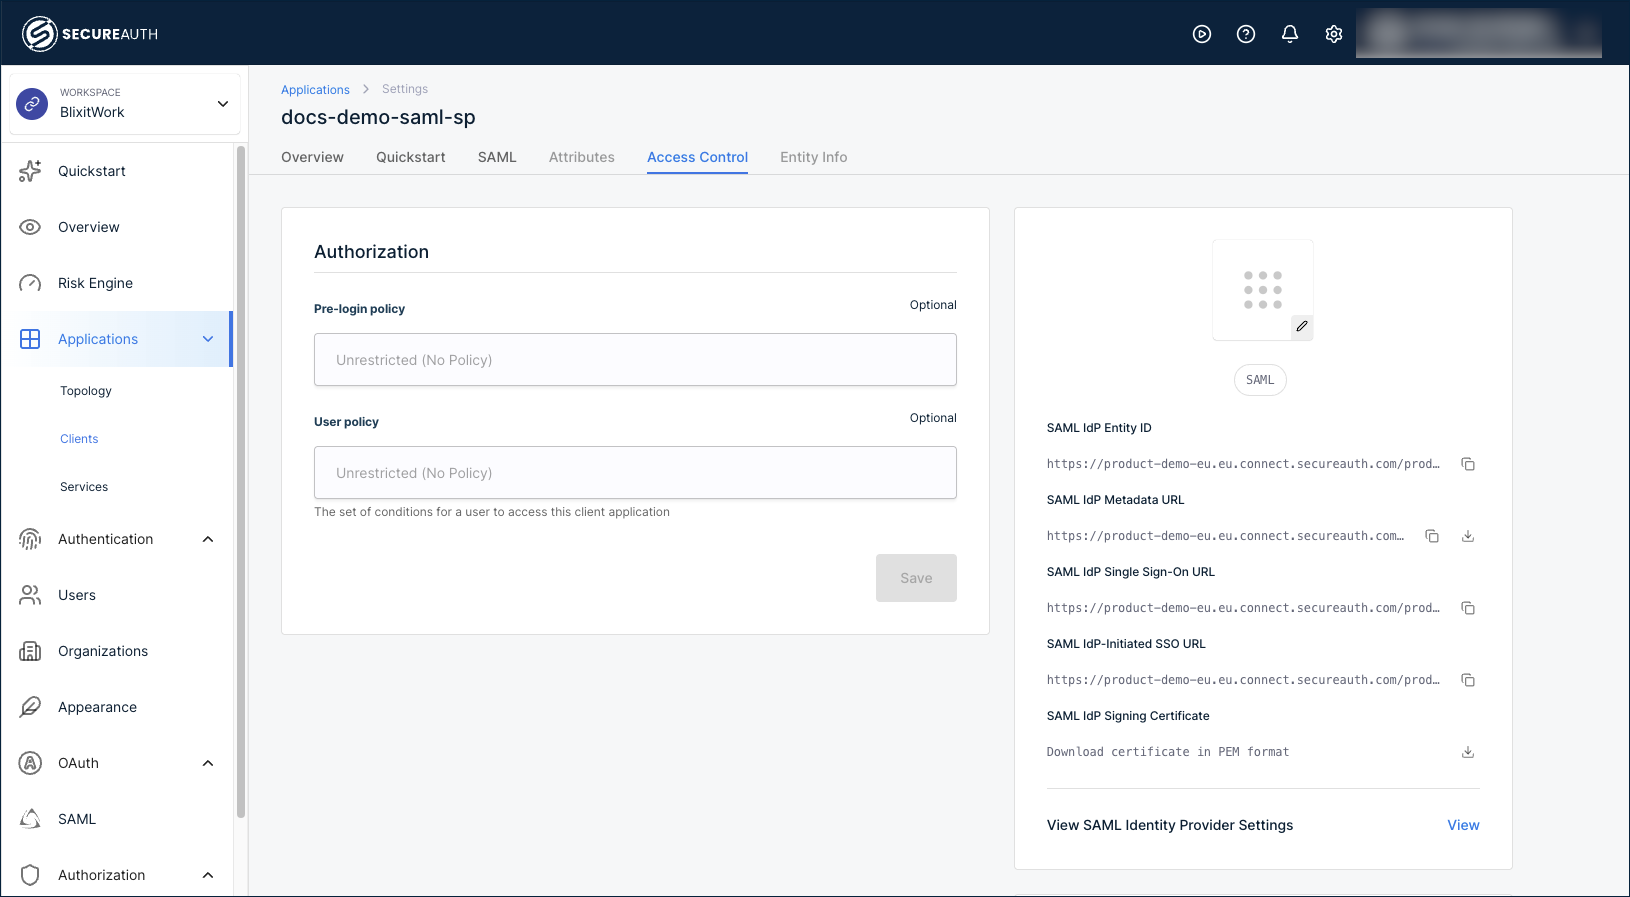
Task: Click the SecureAuth logo
Action: click(90, 34)
